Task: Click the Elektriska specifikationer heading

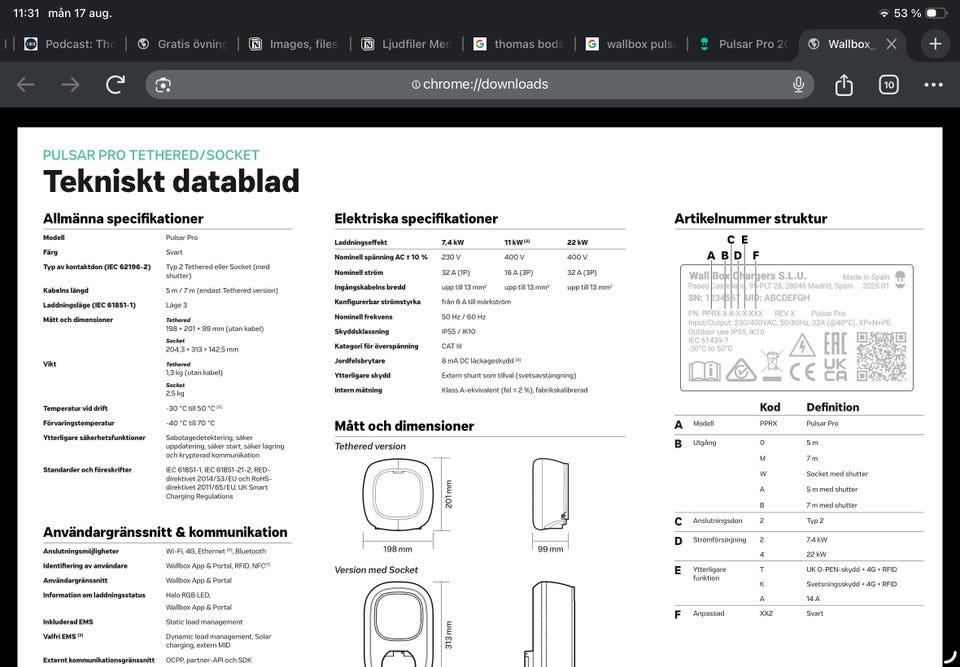Action: pos(416,219)
